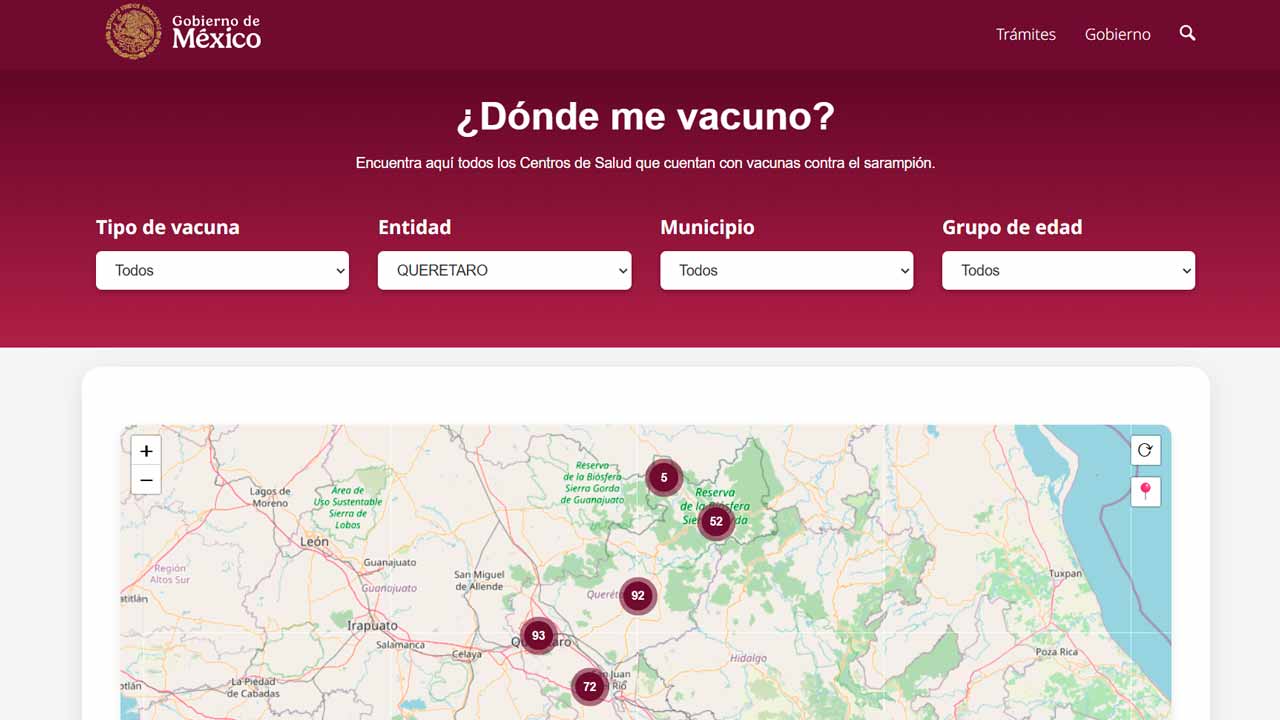Screen dimensions: 1280x720
Task: Open the cluster marker labeled 92
Action: pyautogui.click(x=638, y=596)
